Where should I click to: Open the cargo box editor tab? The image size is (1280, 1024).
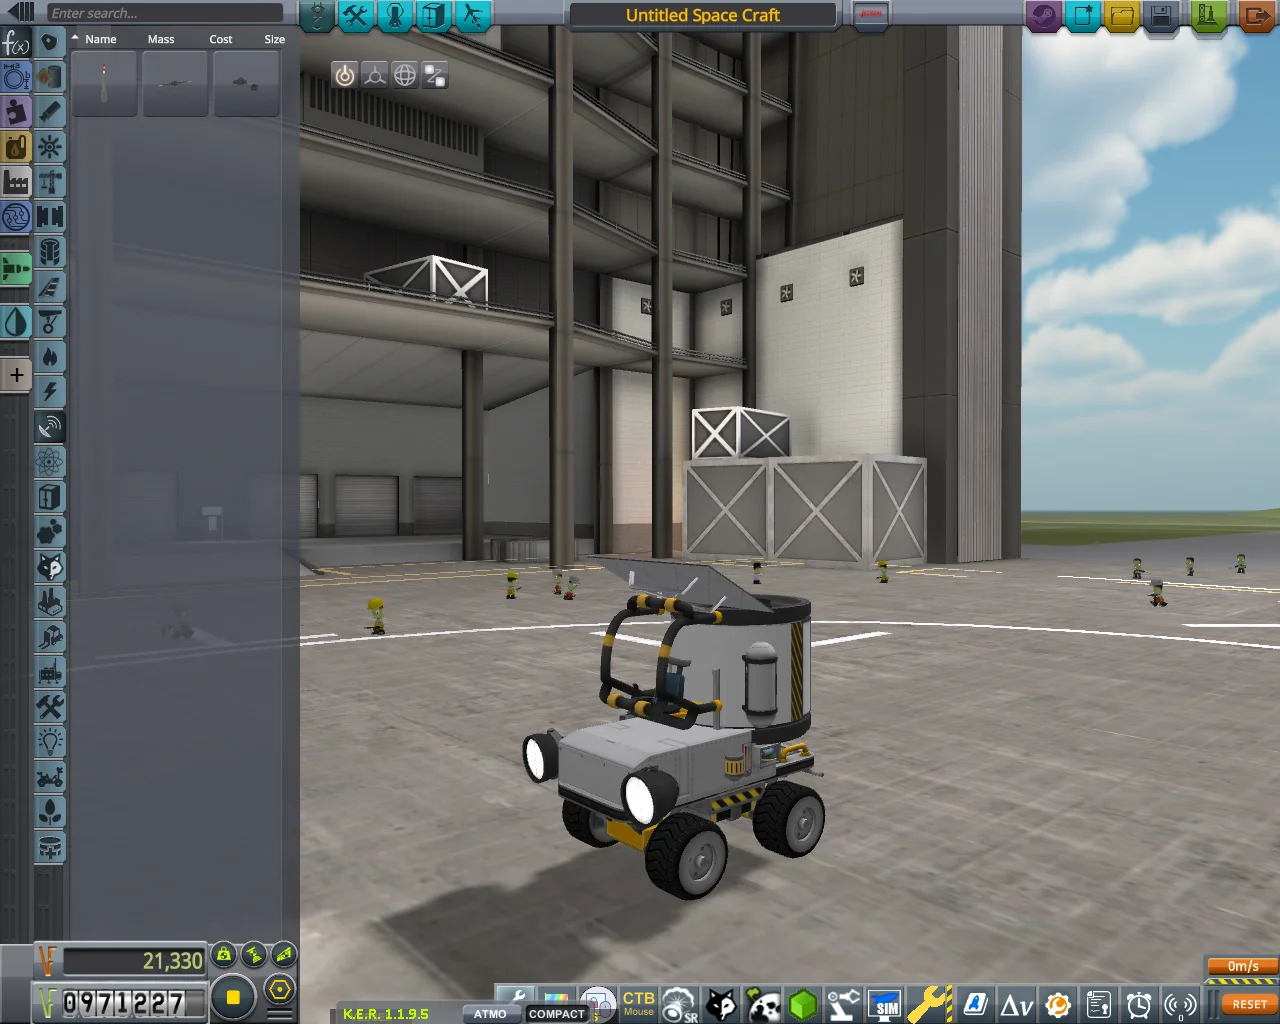tap(433, 15)
